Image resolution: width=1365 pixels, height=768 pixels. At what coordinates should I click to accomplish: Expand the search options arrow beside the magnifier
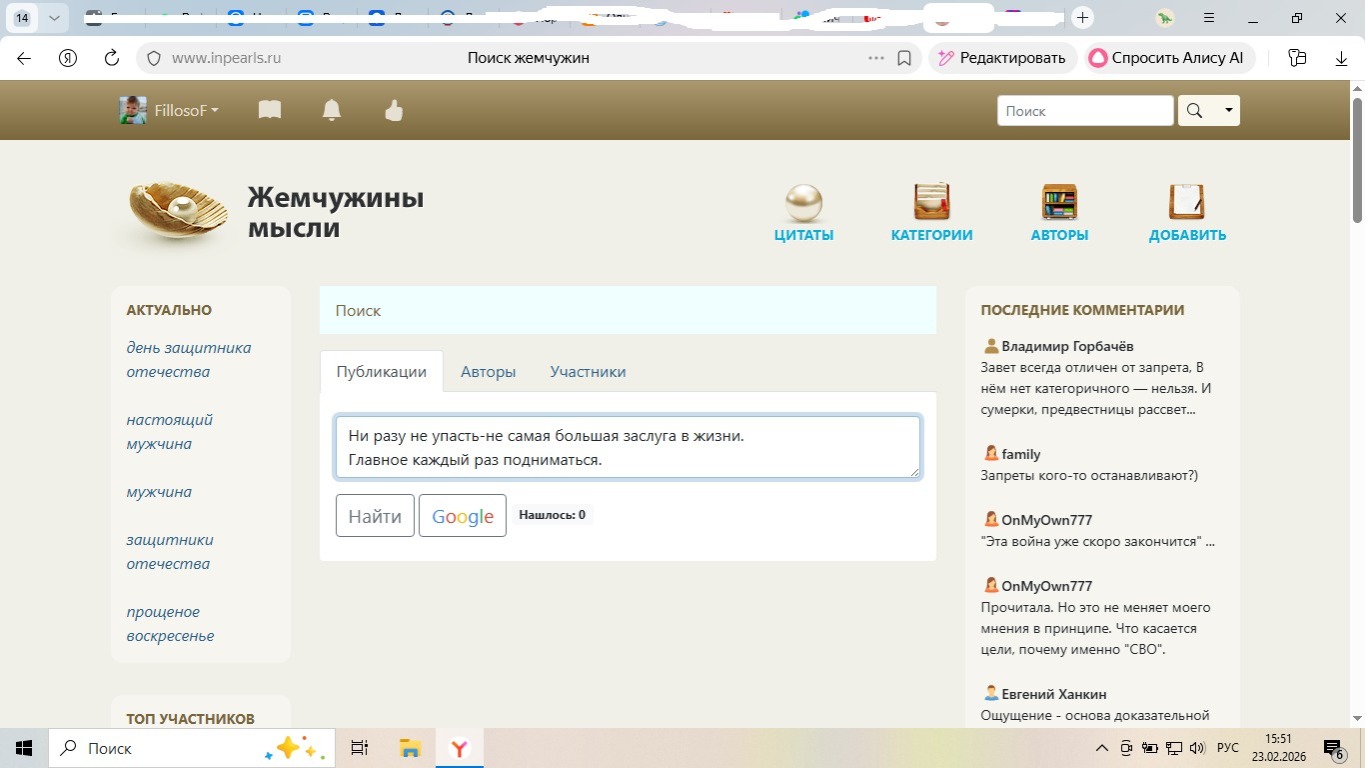pos(1229,110)
